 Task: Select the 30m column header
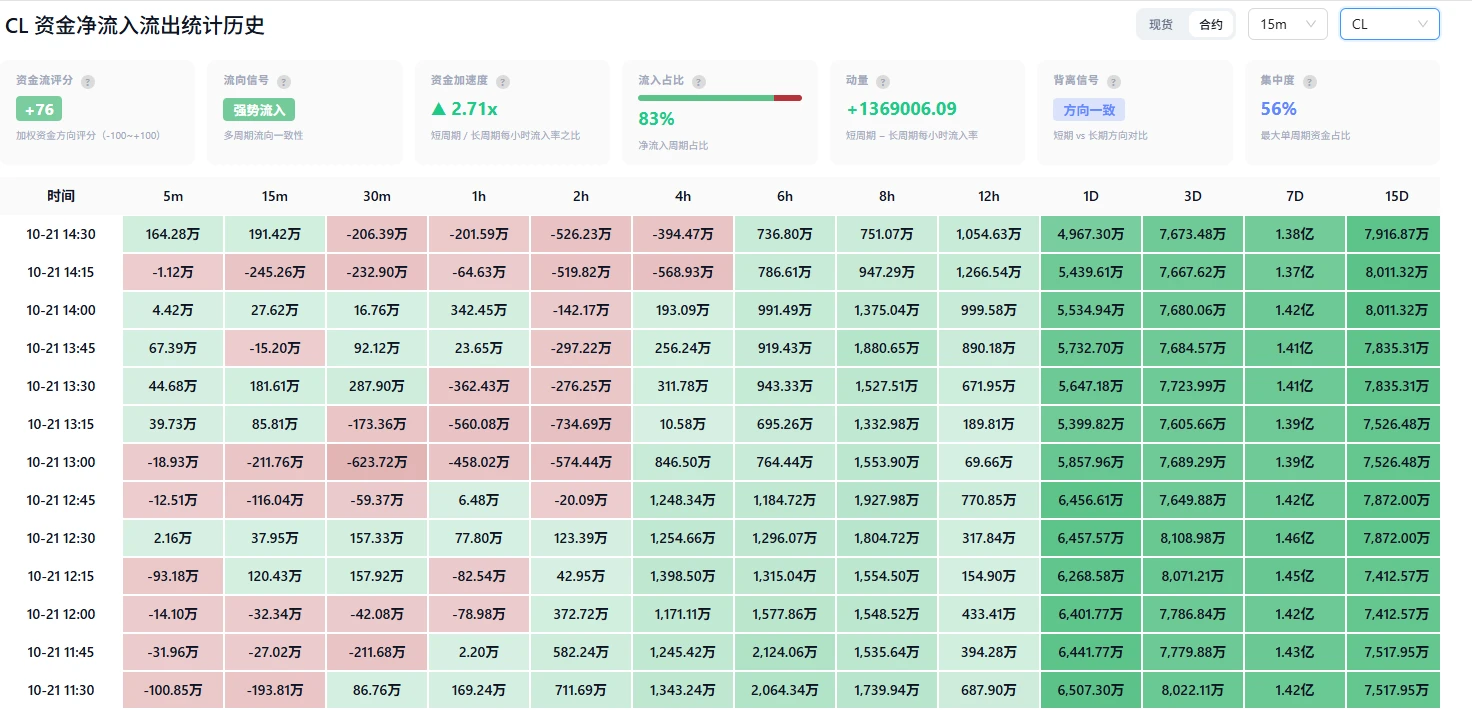[x=377, y=196]
